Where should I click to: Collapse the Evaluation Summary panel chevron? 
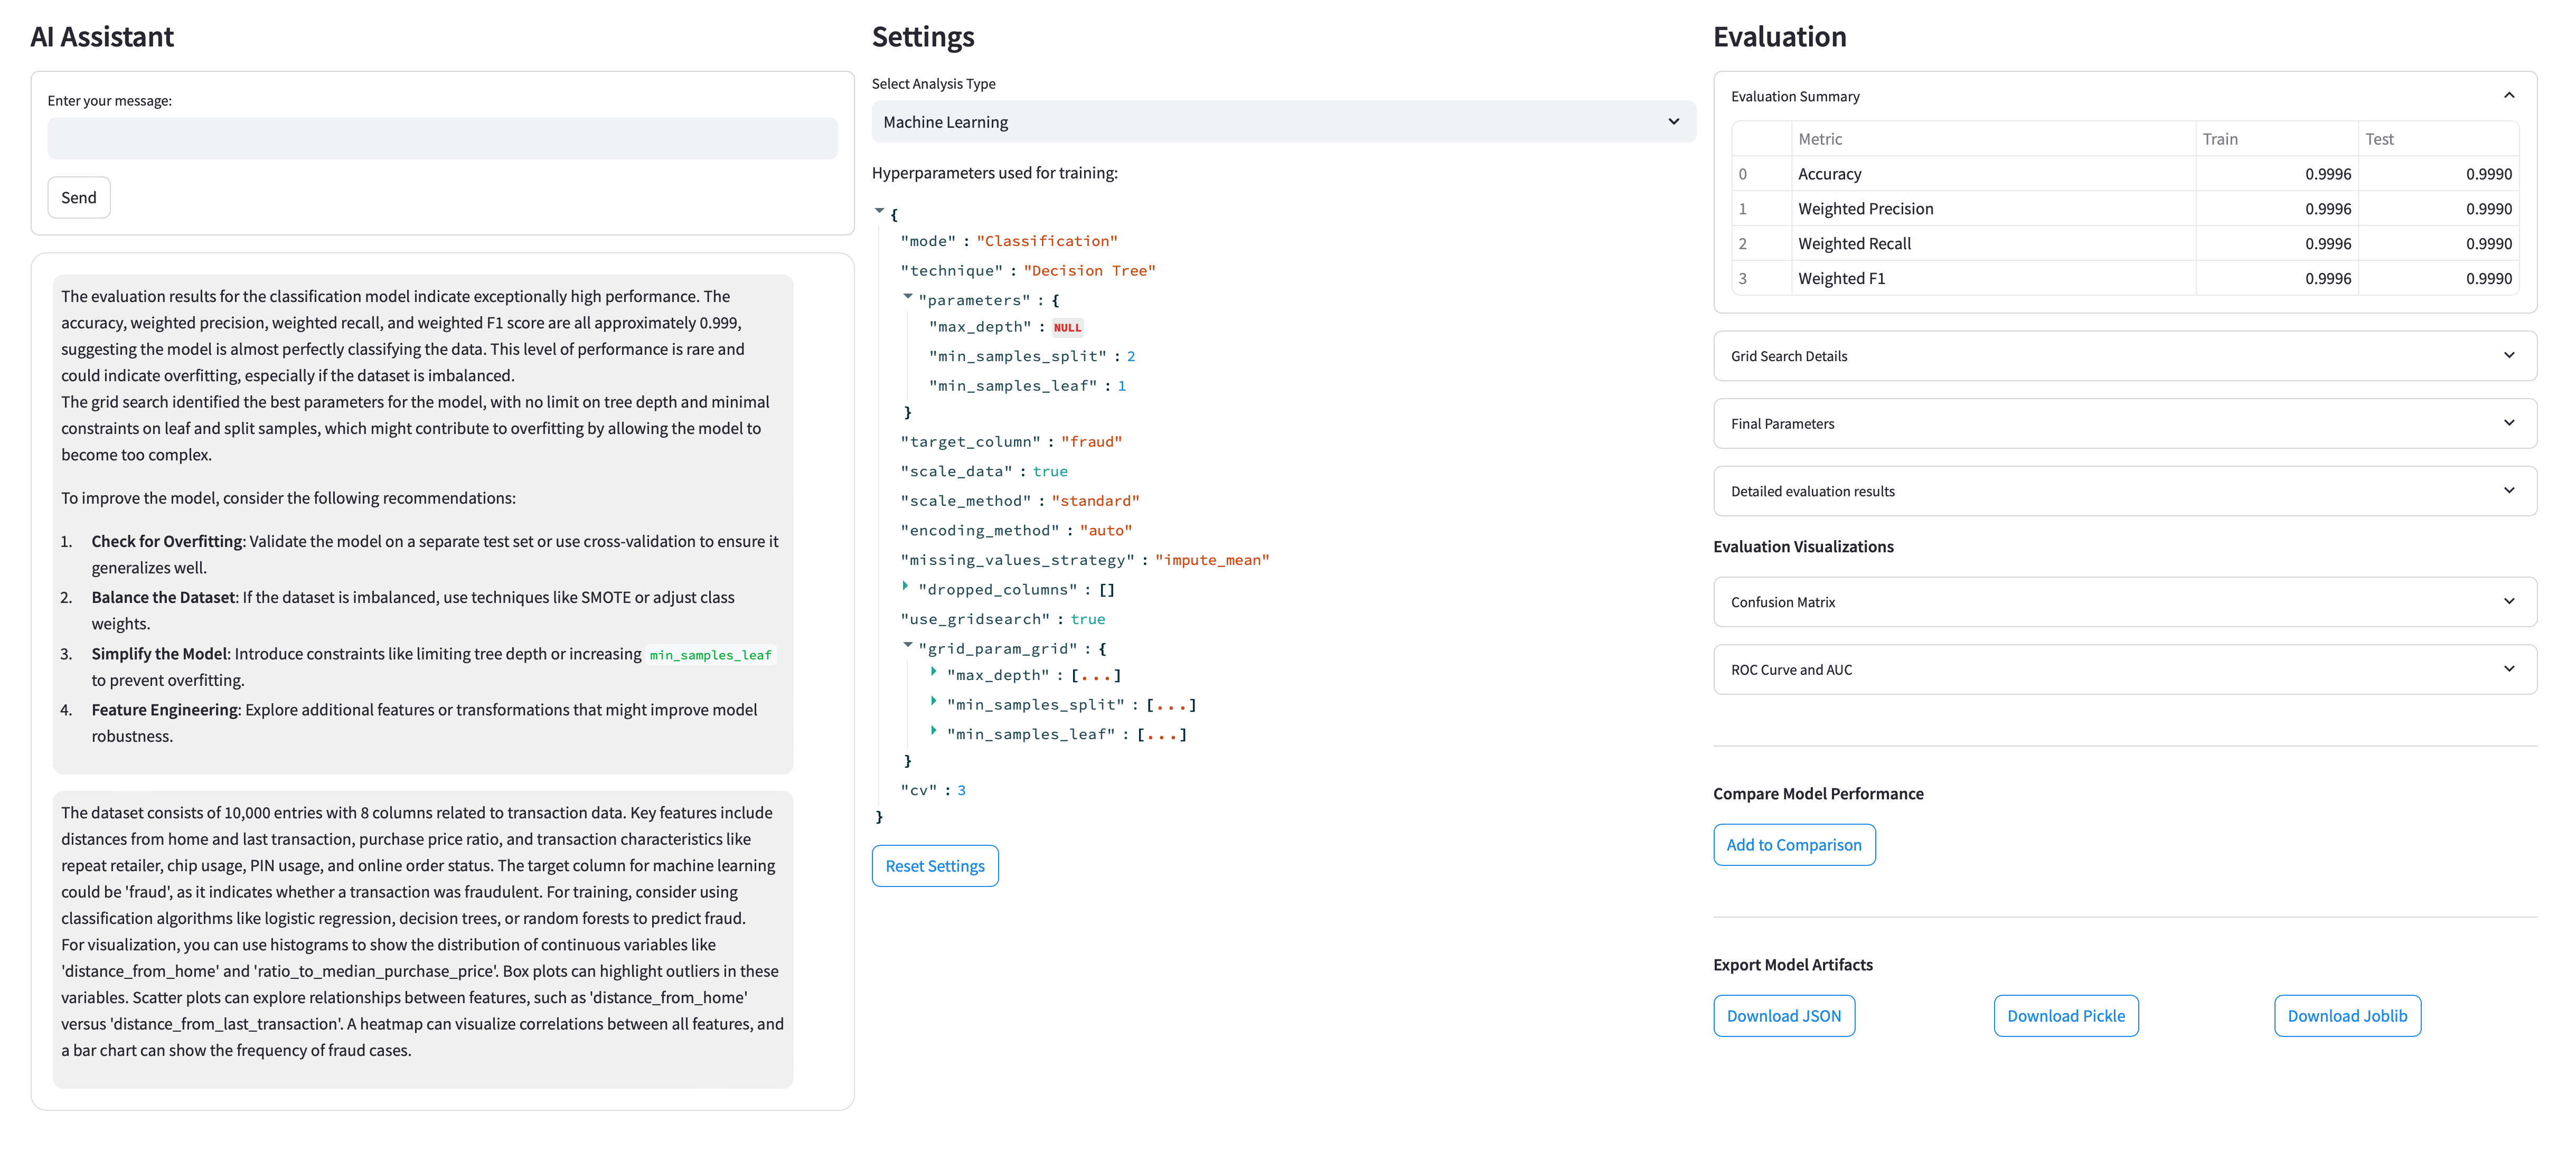coord(2508,96)
